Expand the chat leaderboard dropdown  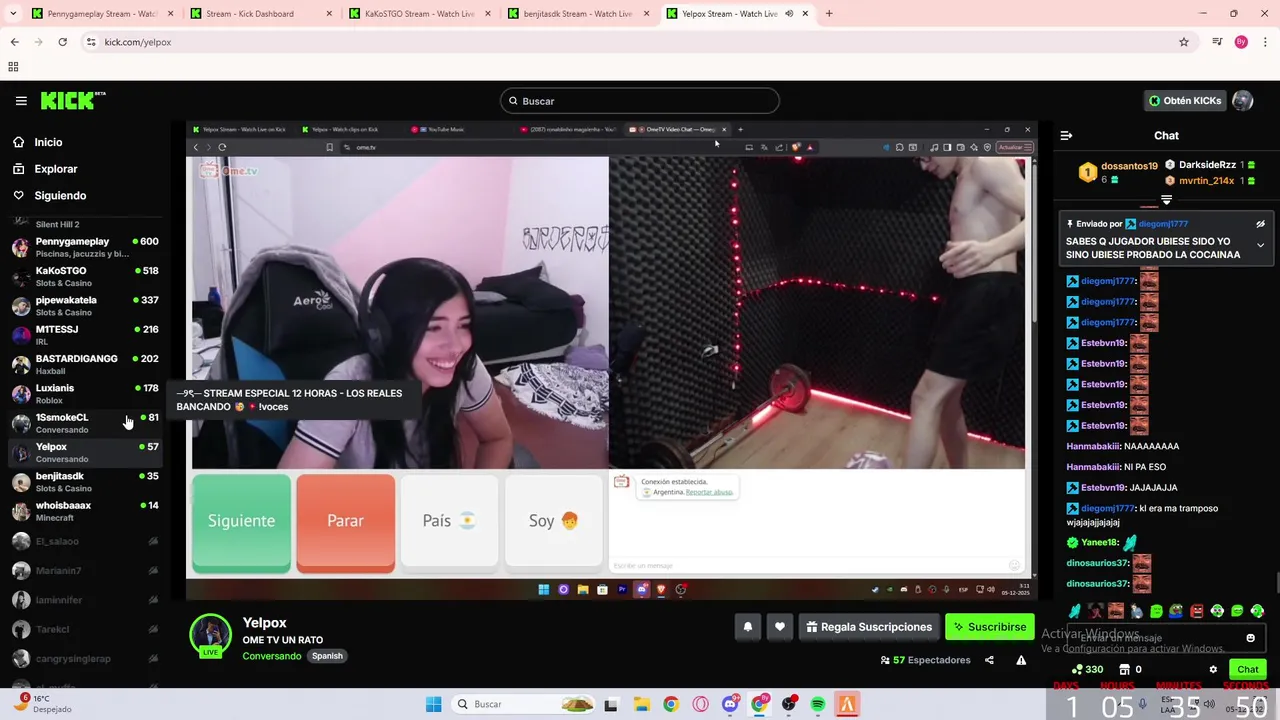point(1166,200)
